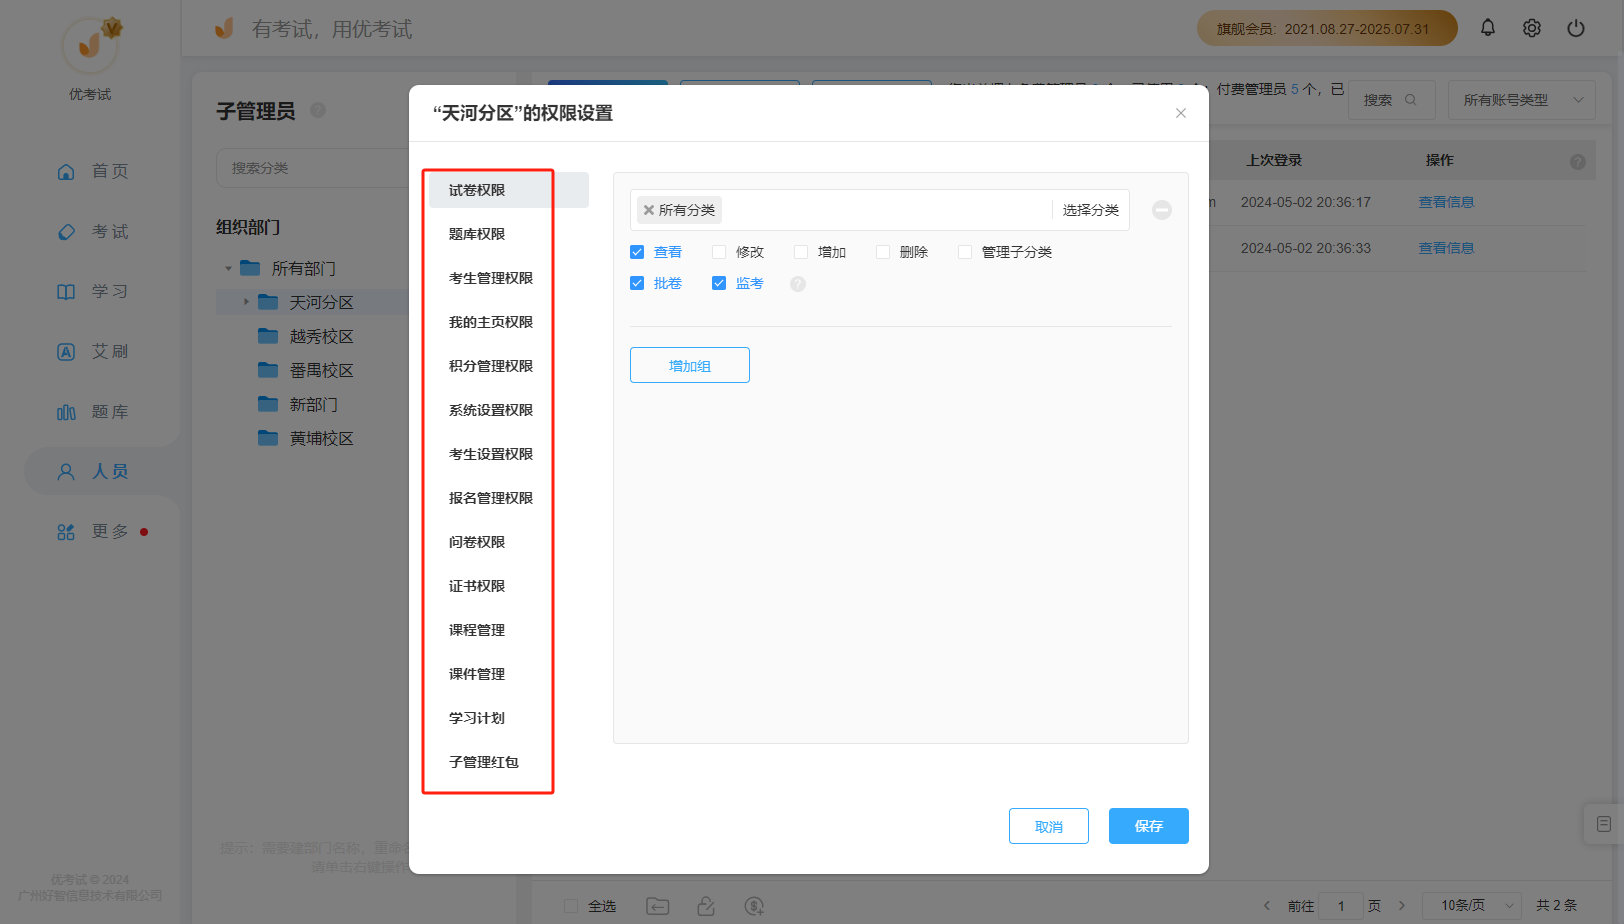Viewport: 1624px width, 924px height.
Task: Uncheck the 查看 permission checkbox
Action: tap(637, 252)
